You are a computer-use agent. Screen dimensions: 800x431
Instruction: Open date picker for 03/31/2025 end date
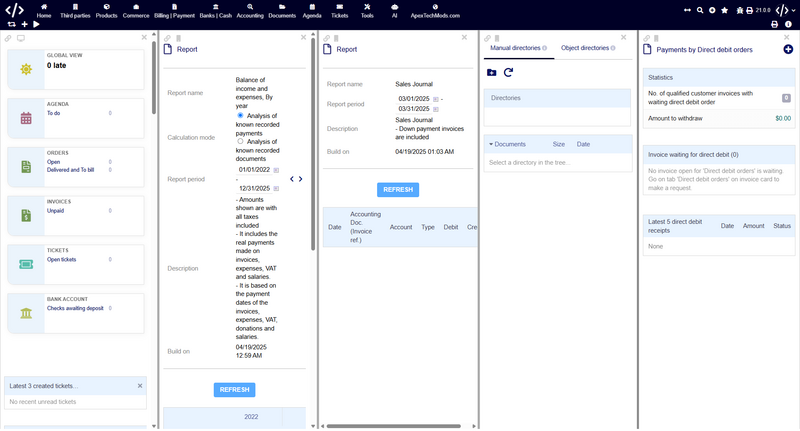pyautogui.click(x=437, y=109)
